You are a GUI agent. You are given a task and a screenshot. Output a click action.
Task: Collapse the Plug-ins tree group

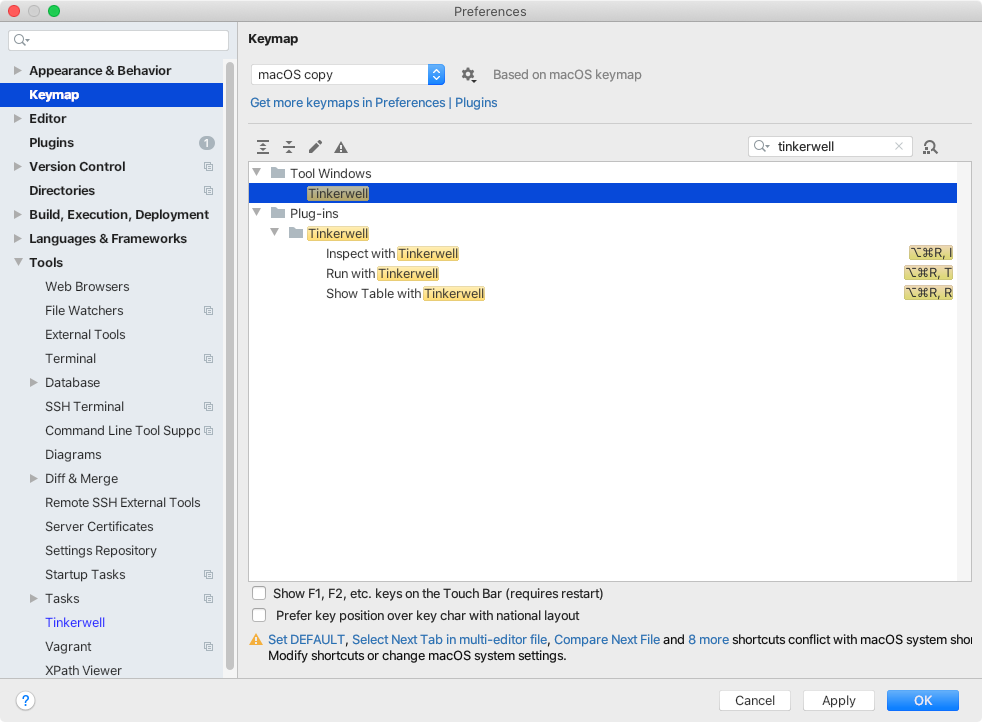(x=257, y=212)
